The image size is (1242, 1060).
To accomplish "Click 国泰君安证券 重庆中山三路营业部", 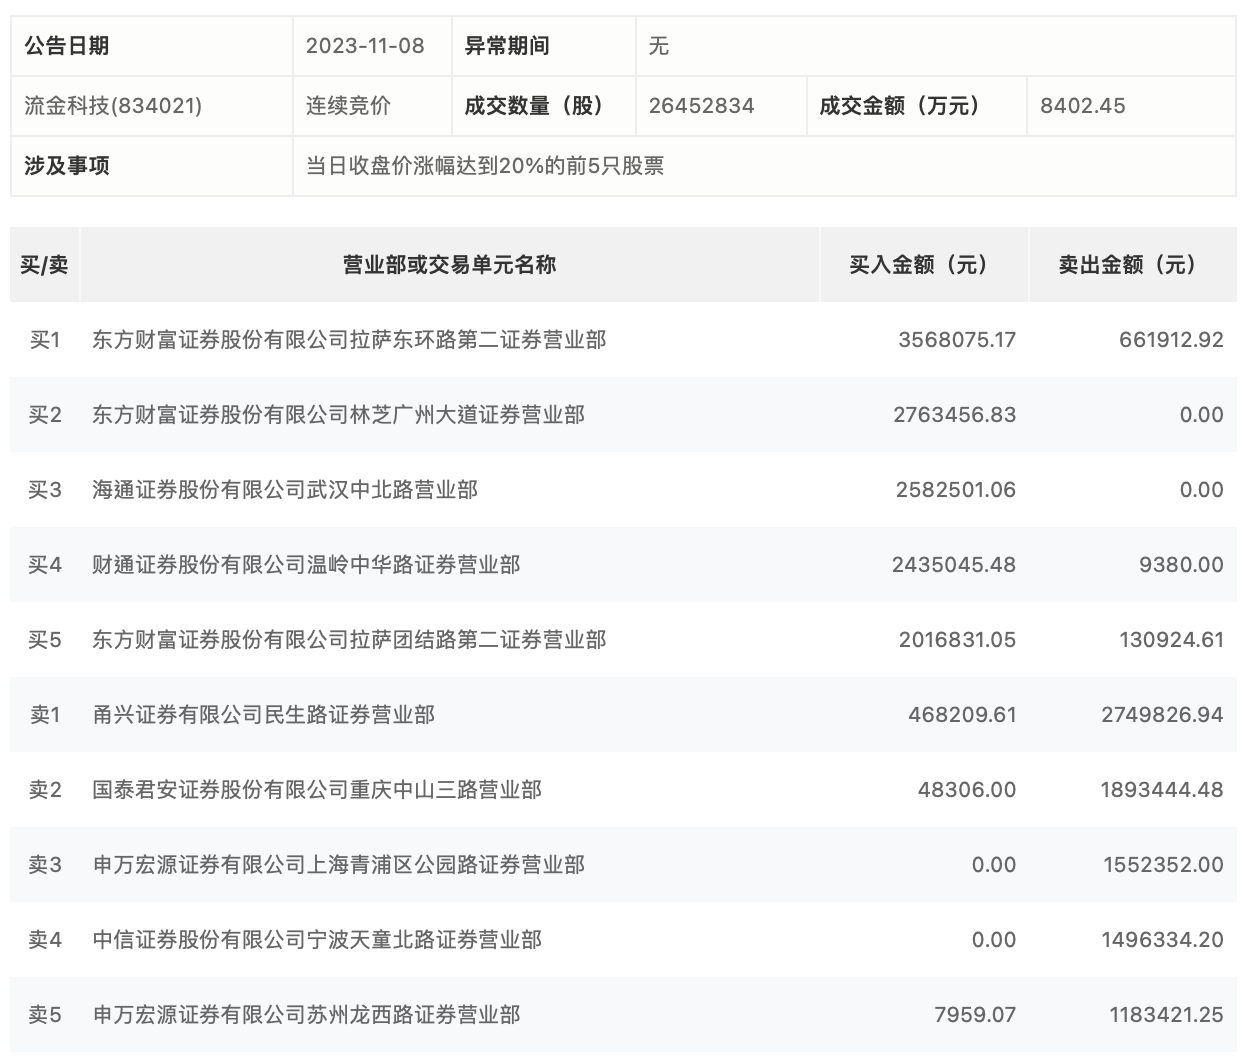I will coord(317,790).
